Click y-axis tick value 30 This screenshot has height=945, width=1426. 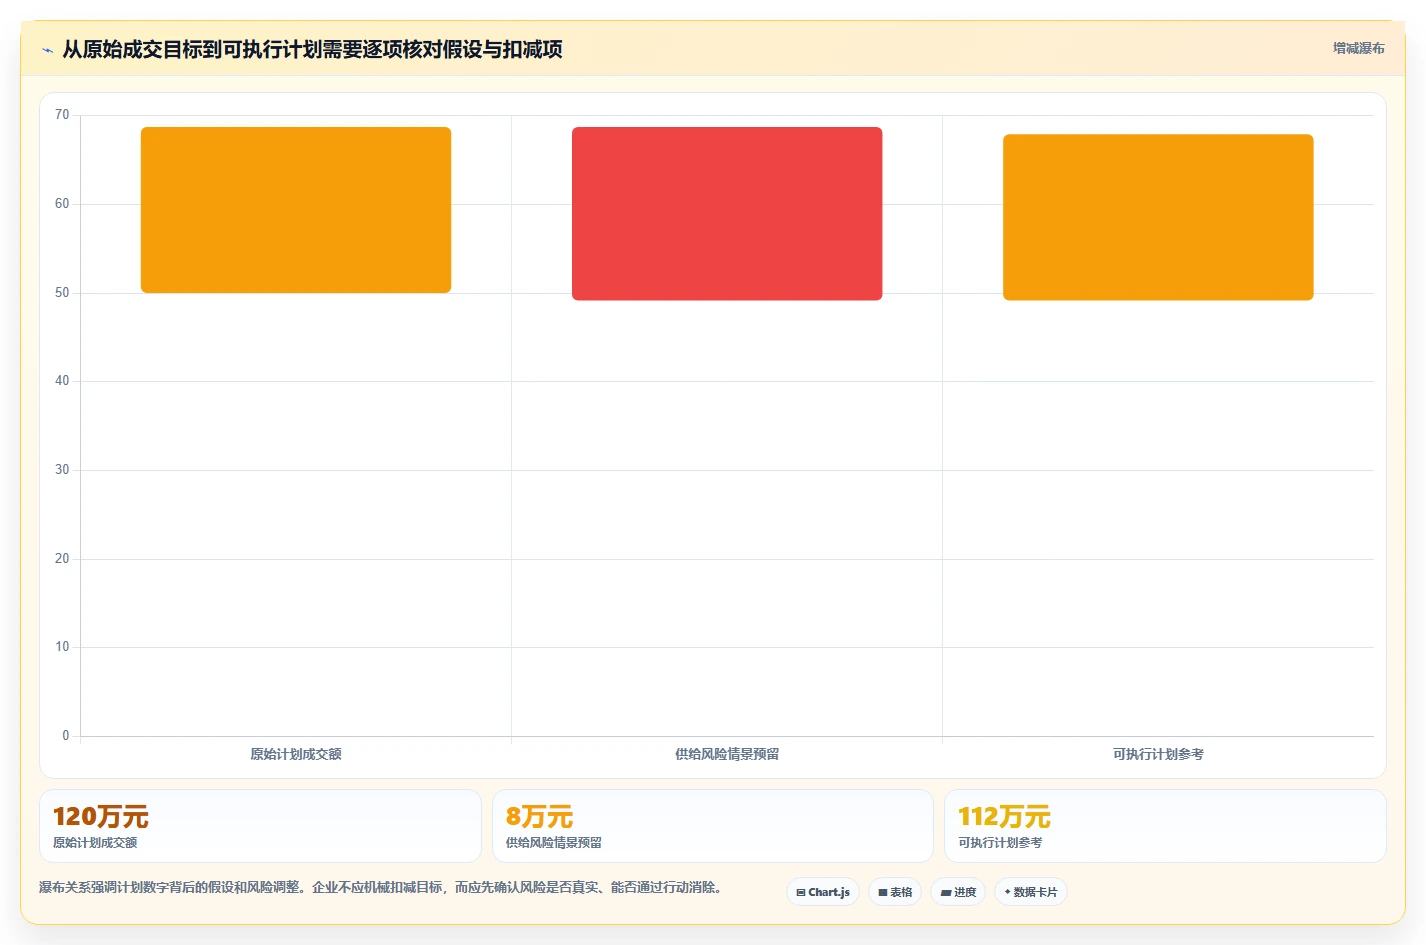pyautogui.click(x=62, y=470)
